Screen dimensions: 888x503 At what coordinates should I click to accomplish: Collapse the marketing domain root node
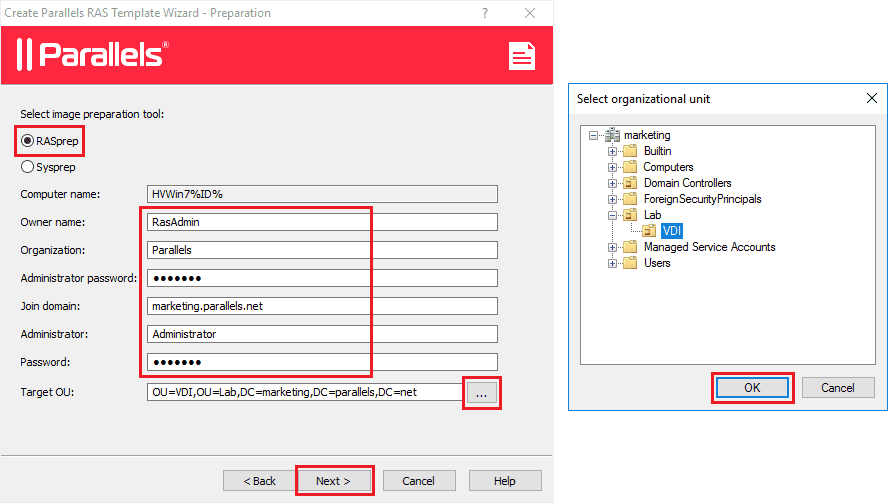pos(593,135)
